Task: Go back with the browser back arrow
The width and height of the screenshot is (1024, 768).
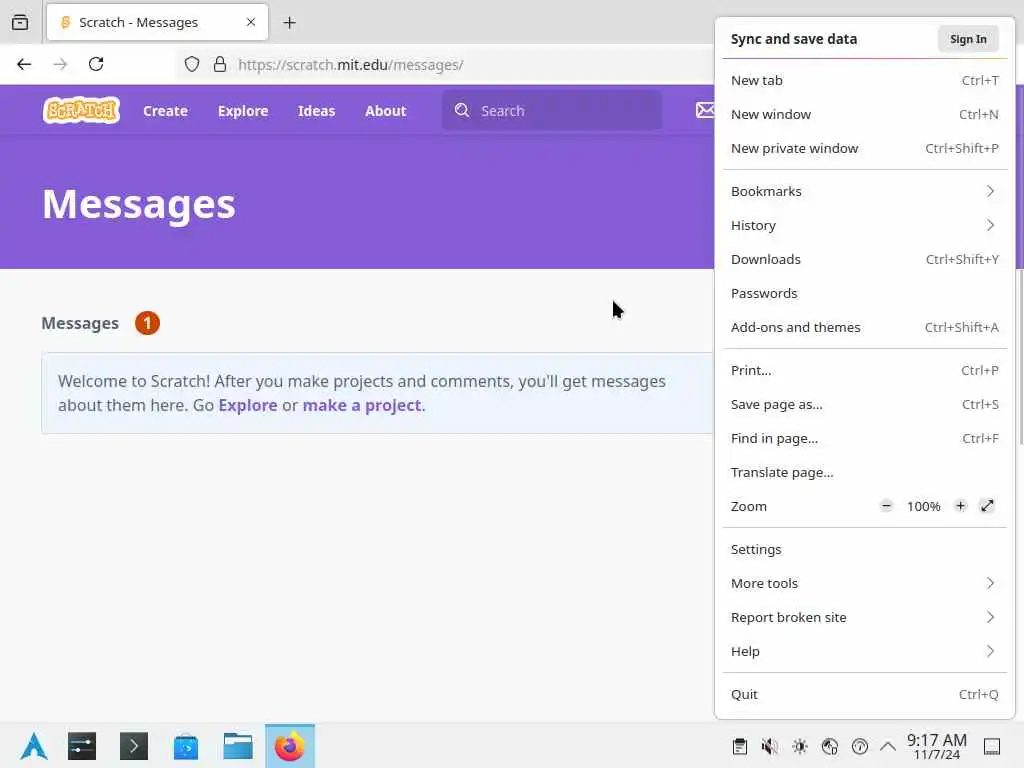Action: 24,64
